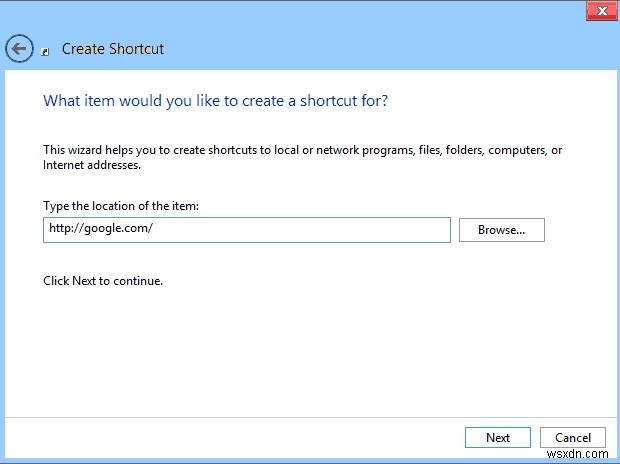Click the 'Type the location of the item' label
Image resolution: width=620 pixels, height=464 pixels.
pos(123,206)
